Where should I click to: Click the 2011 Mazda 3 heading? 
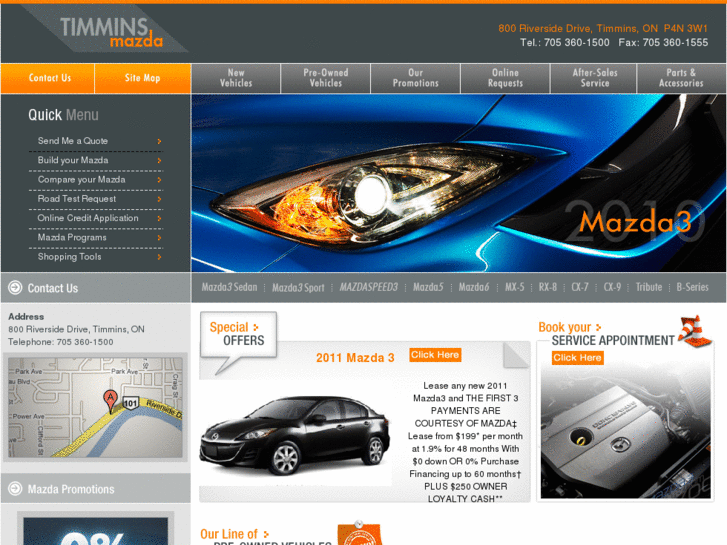pyautogui.click(x=355, y=358)
